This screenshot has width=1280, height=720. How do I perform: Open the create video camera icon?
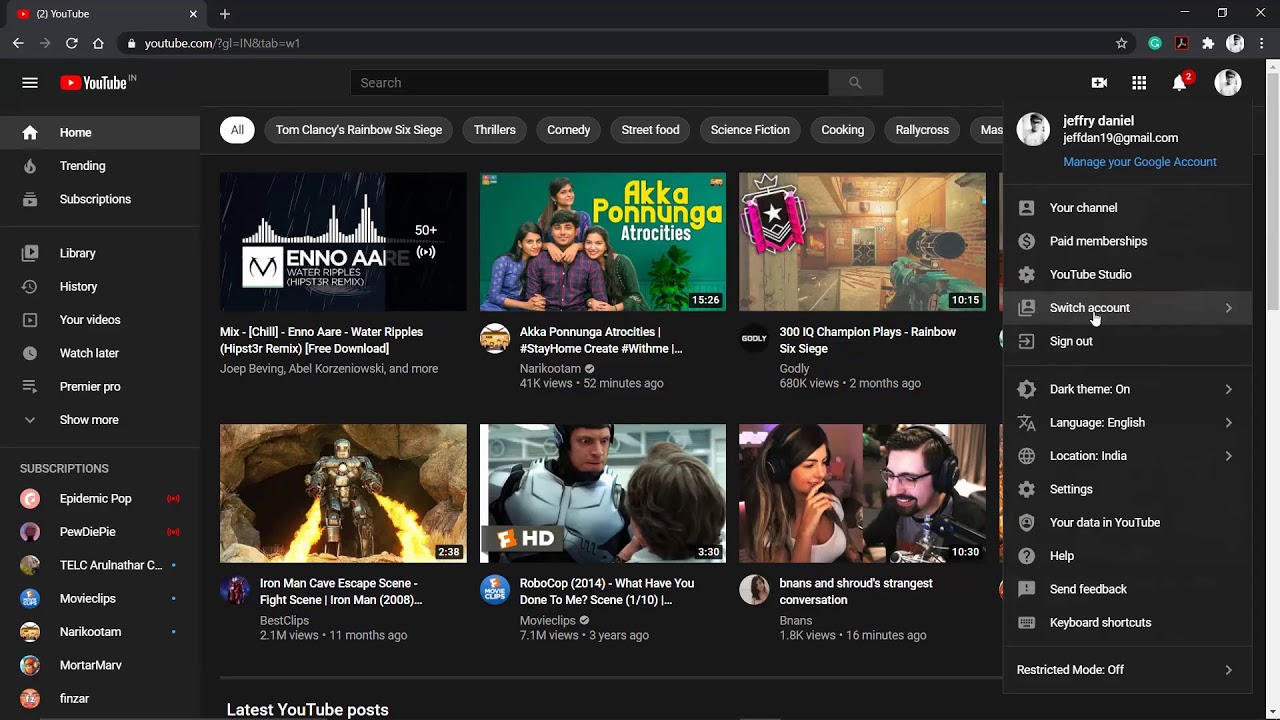1099,83
